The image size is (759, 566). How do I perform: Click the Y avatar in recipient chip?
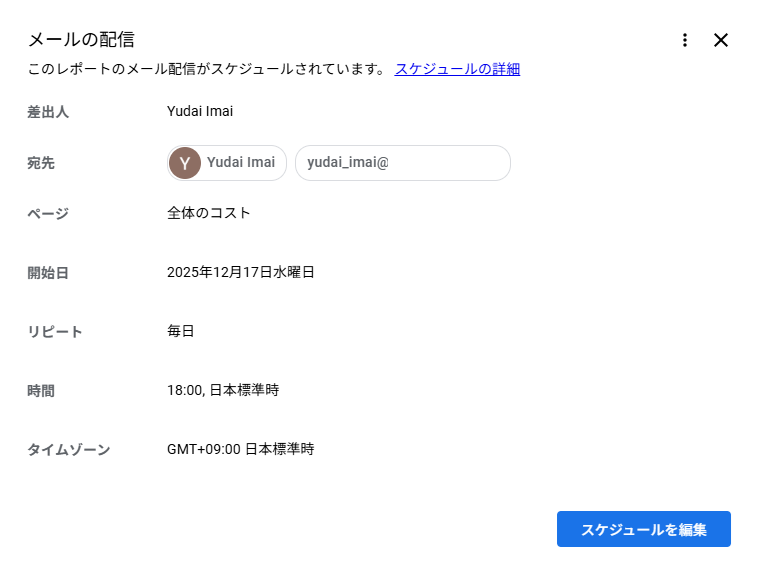tap(185, 163)
